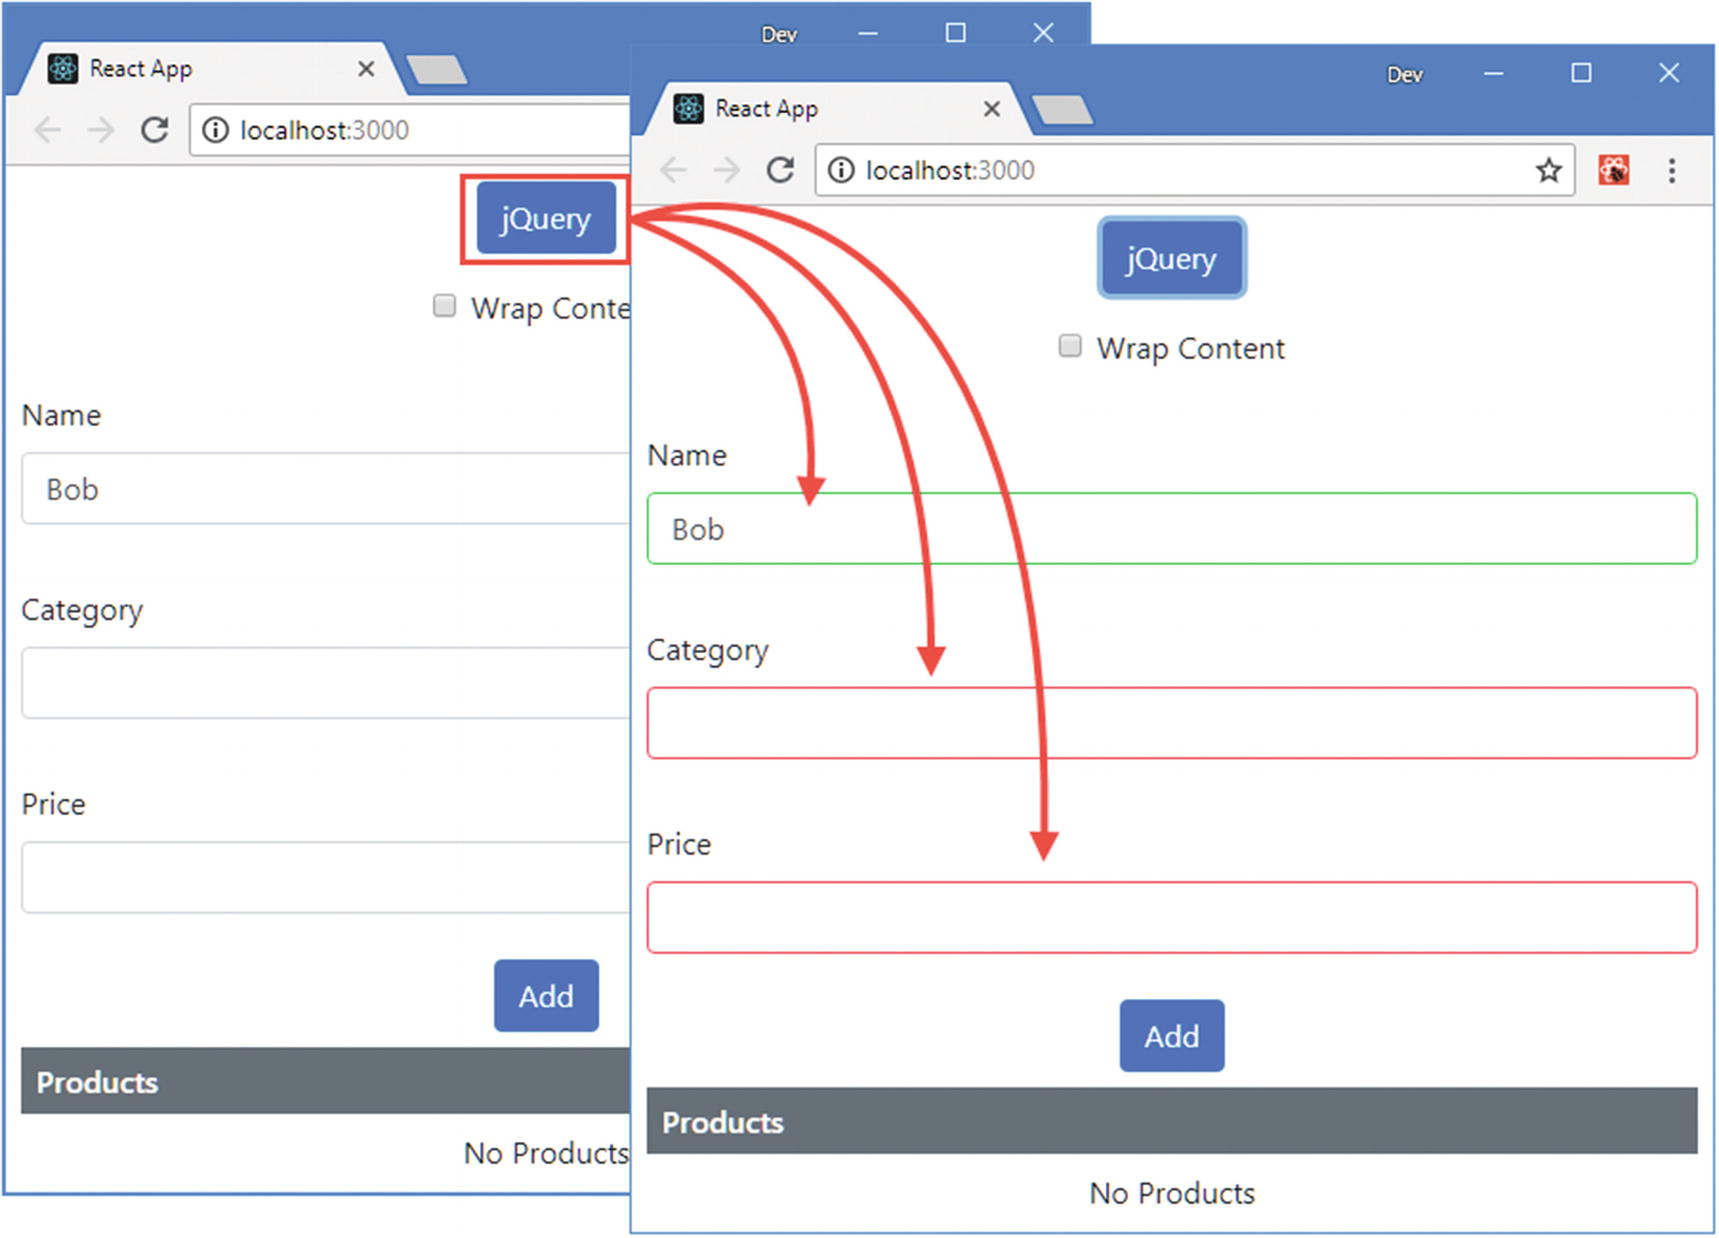Click the jQuery button in the front window
Viewport: 1719px width, 1238px height.
point(1171,258)
